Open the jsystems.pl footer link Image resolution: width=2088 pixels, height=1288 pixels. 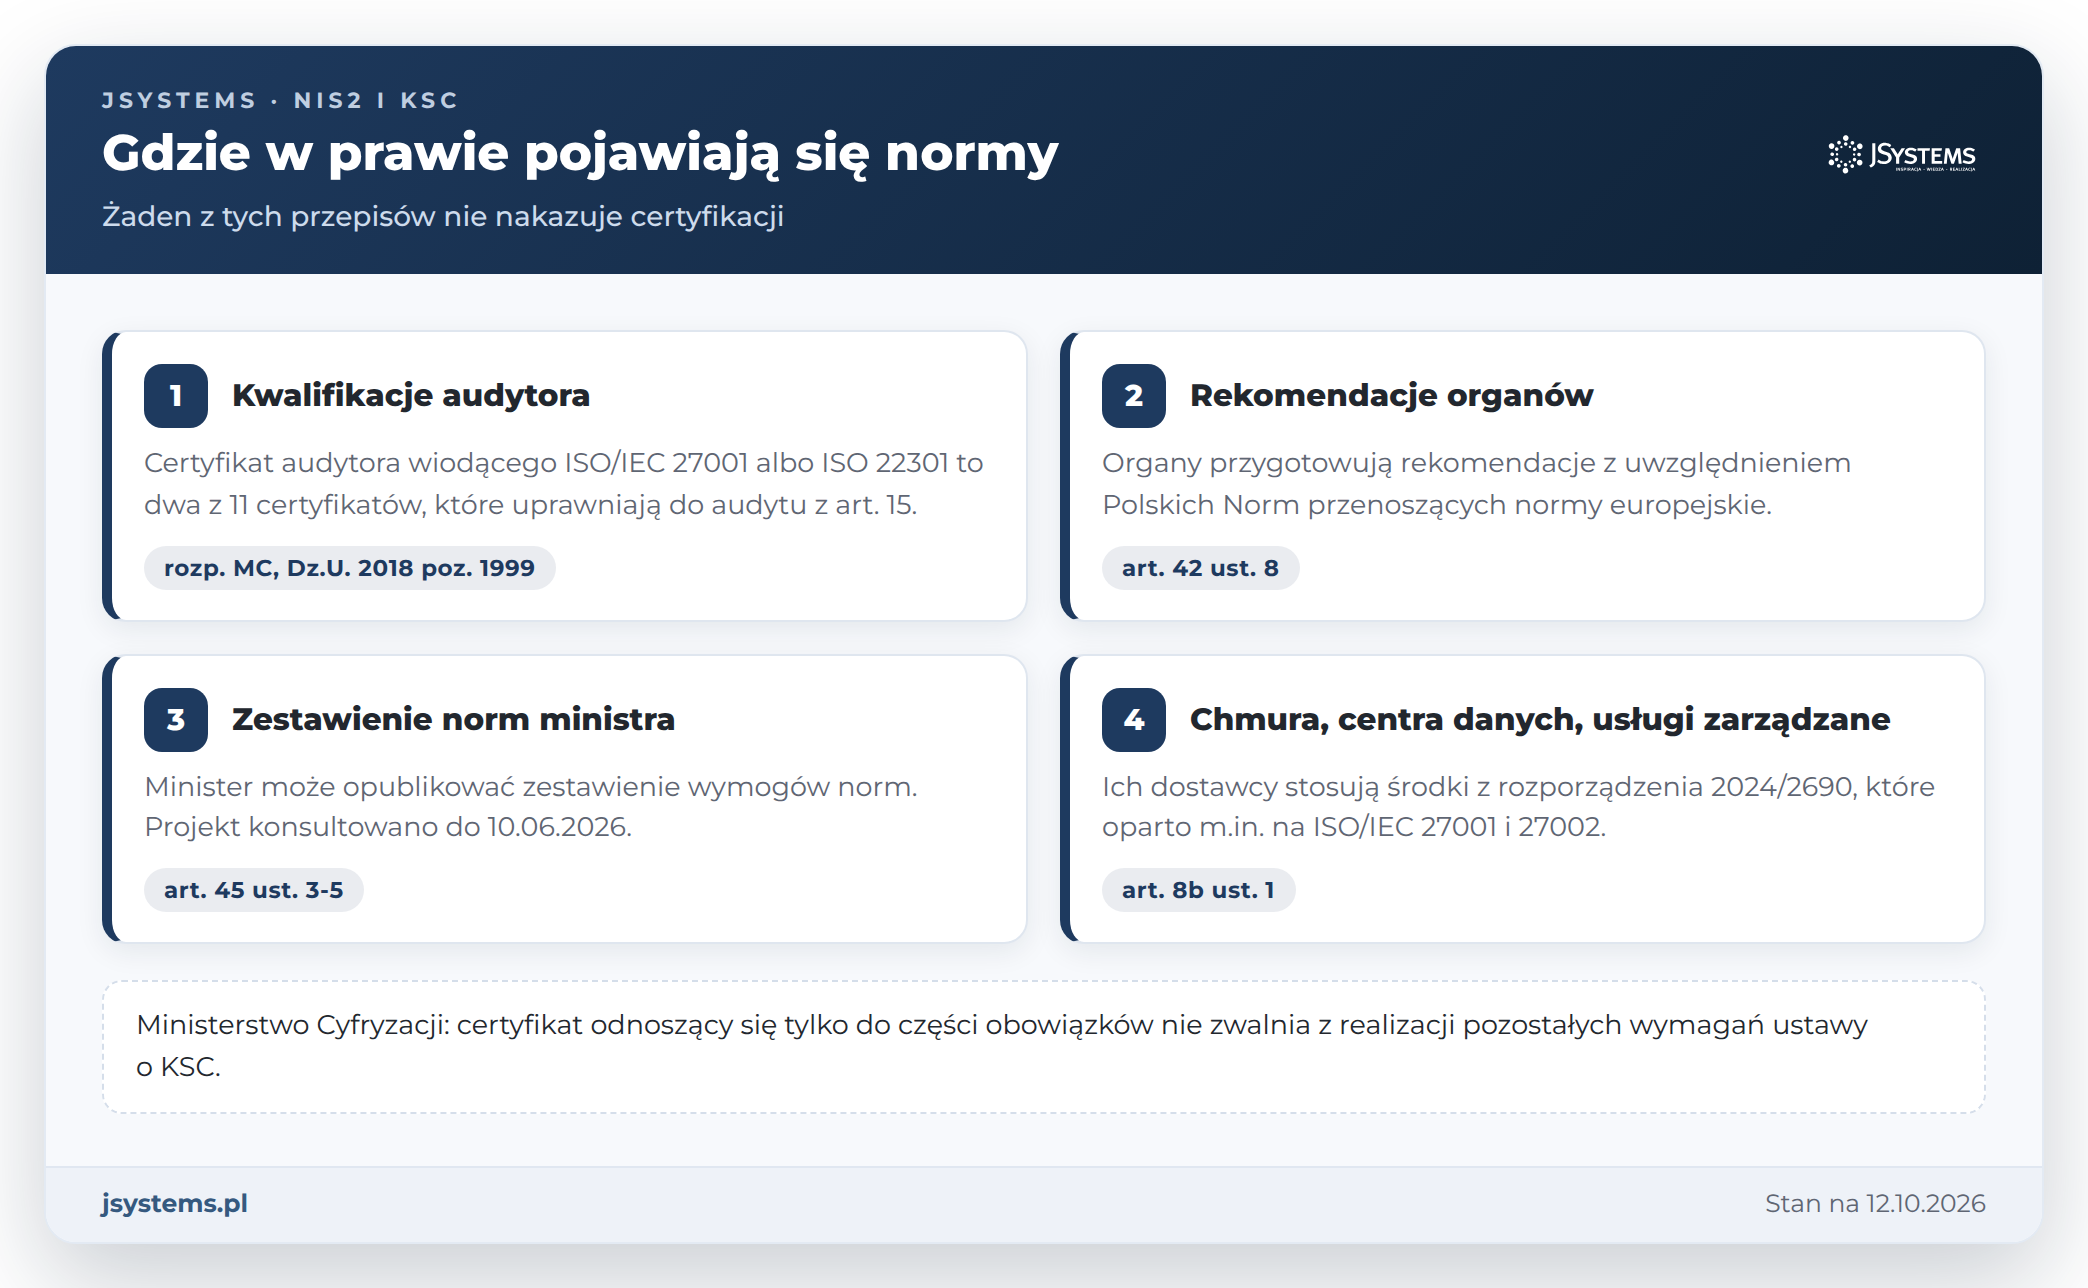(174, 1203)
